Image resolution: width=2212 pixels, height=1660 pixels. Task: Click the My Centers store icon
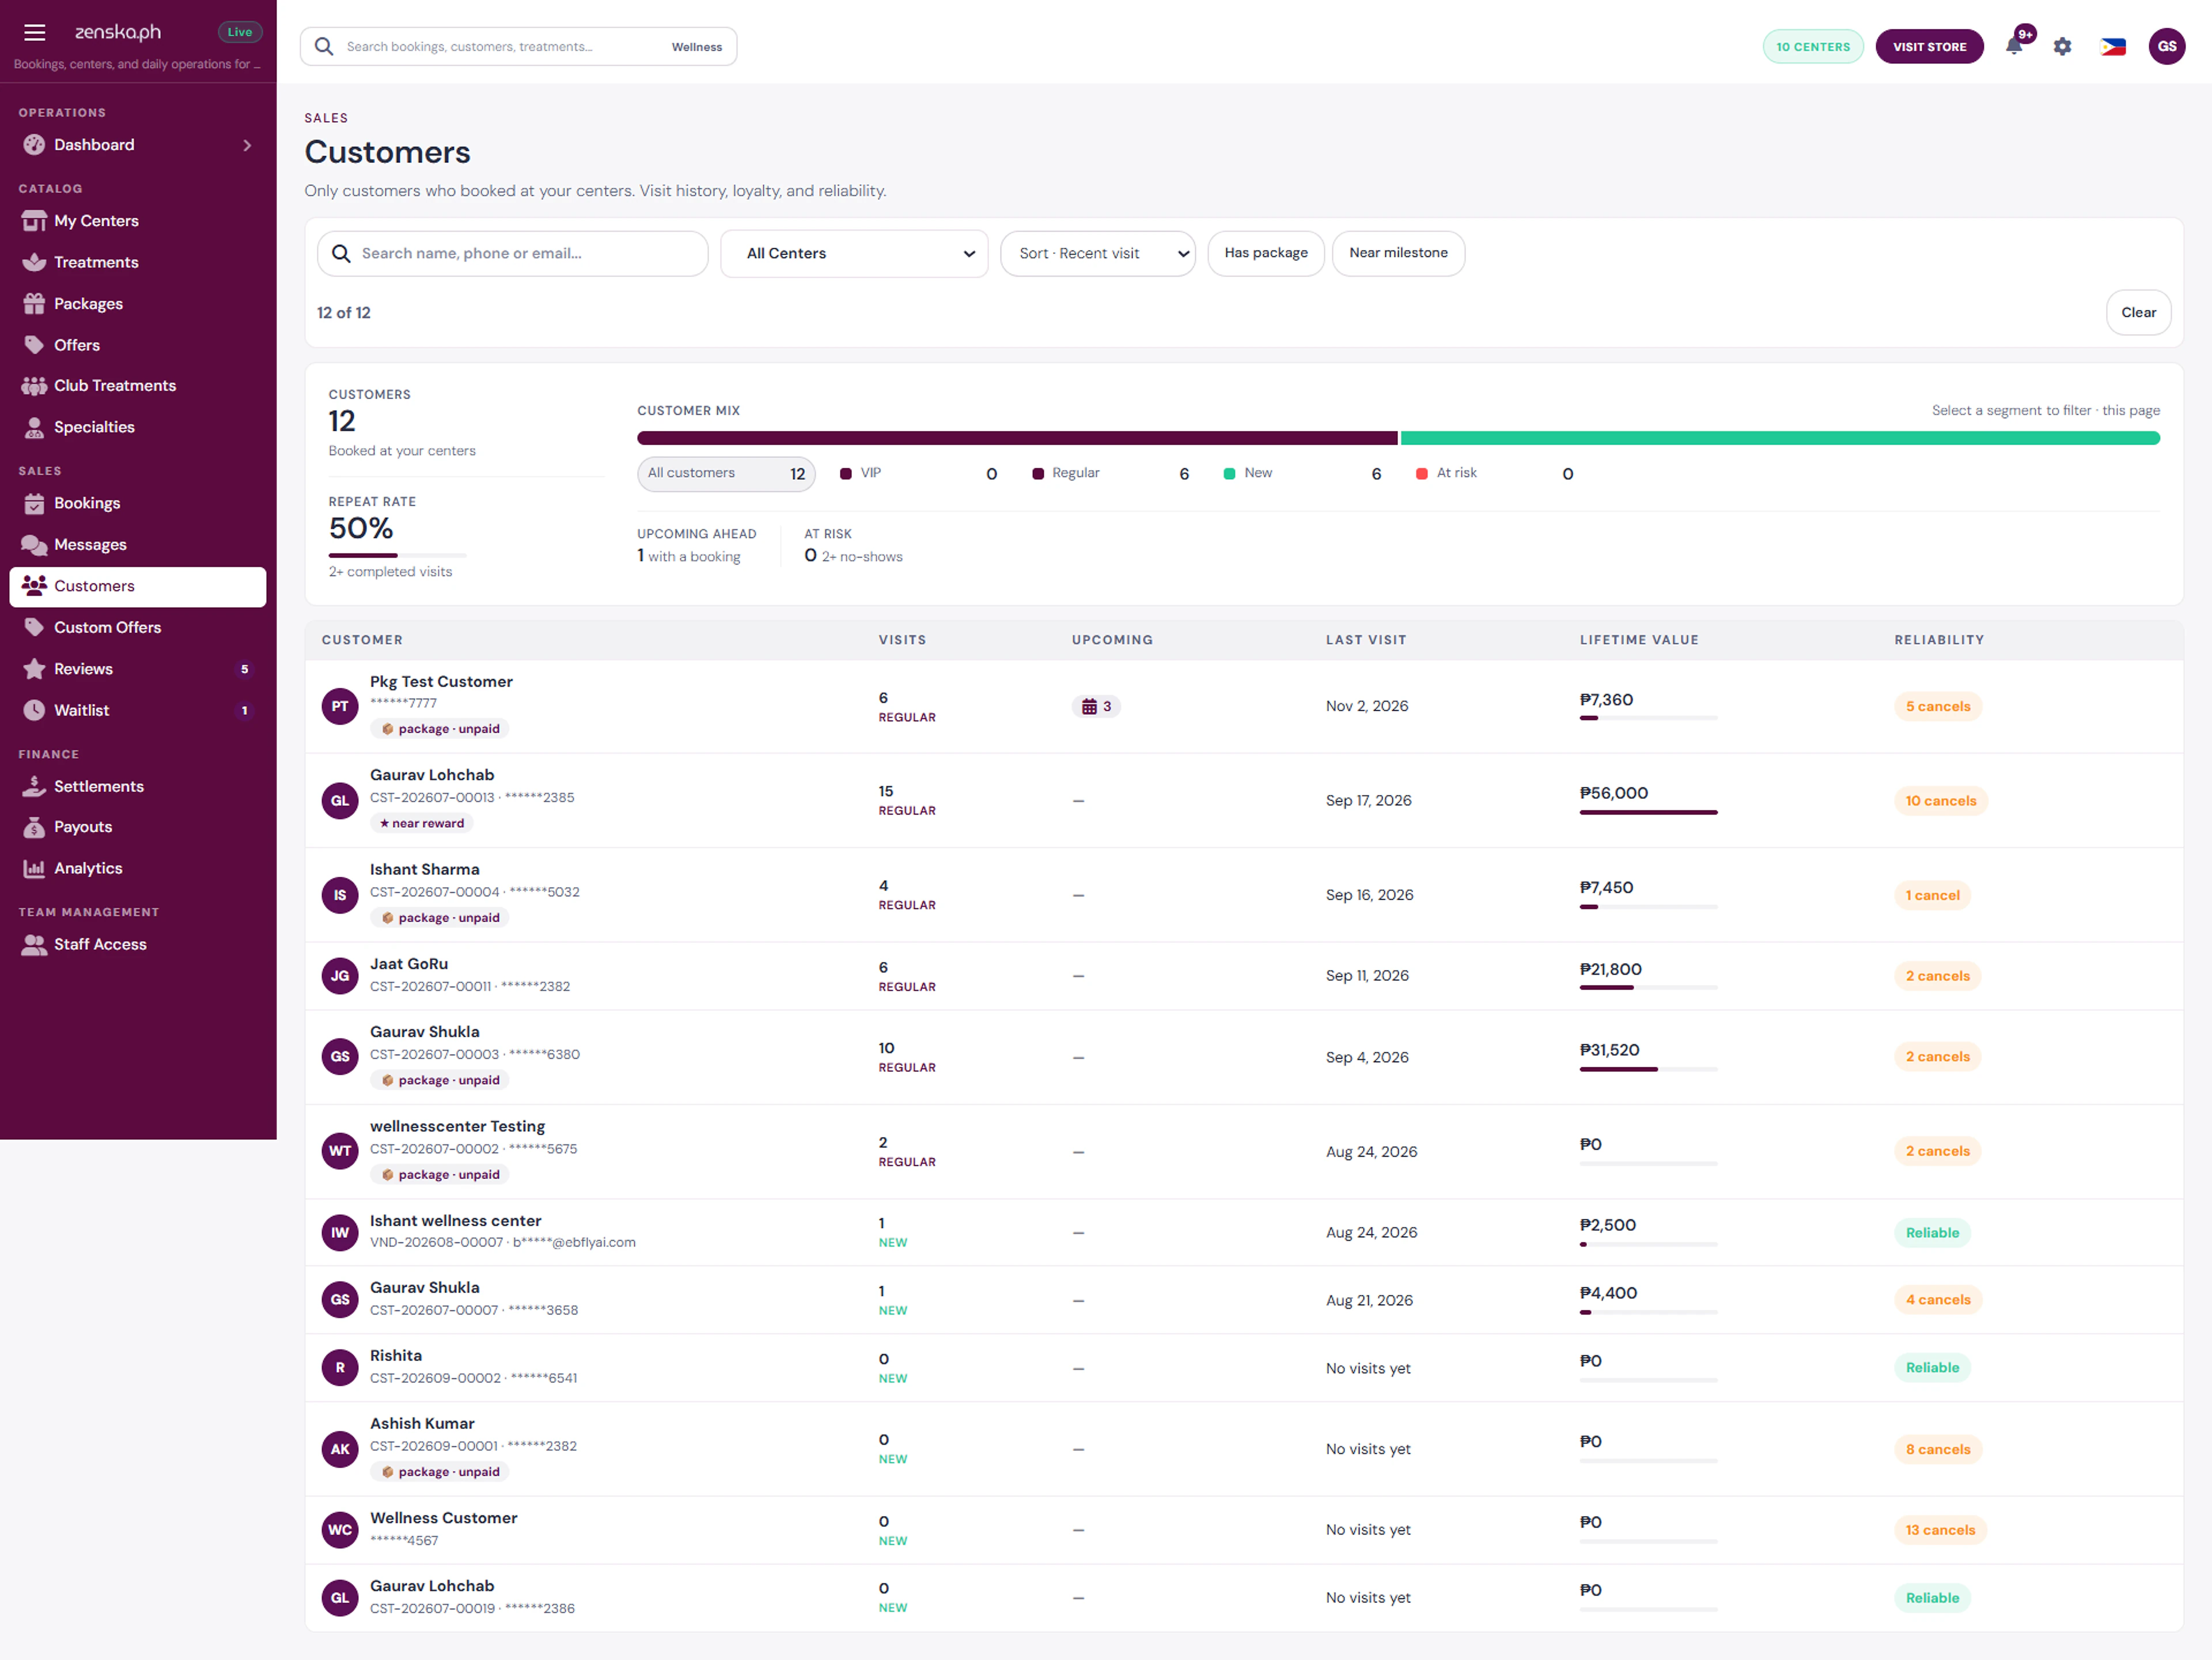34,221
